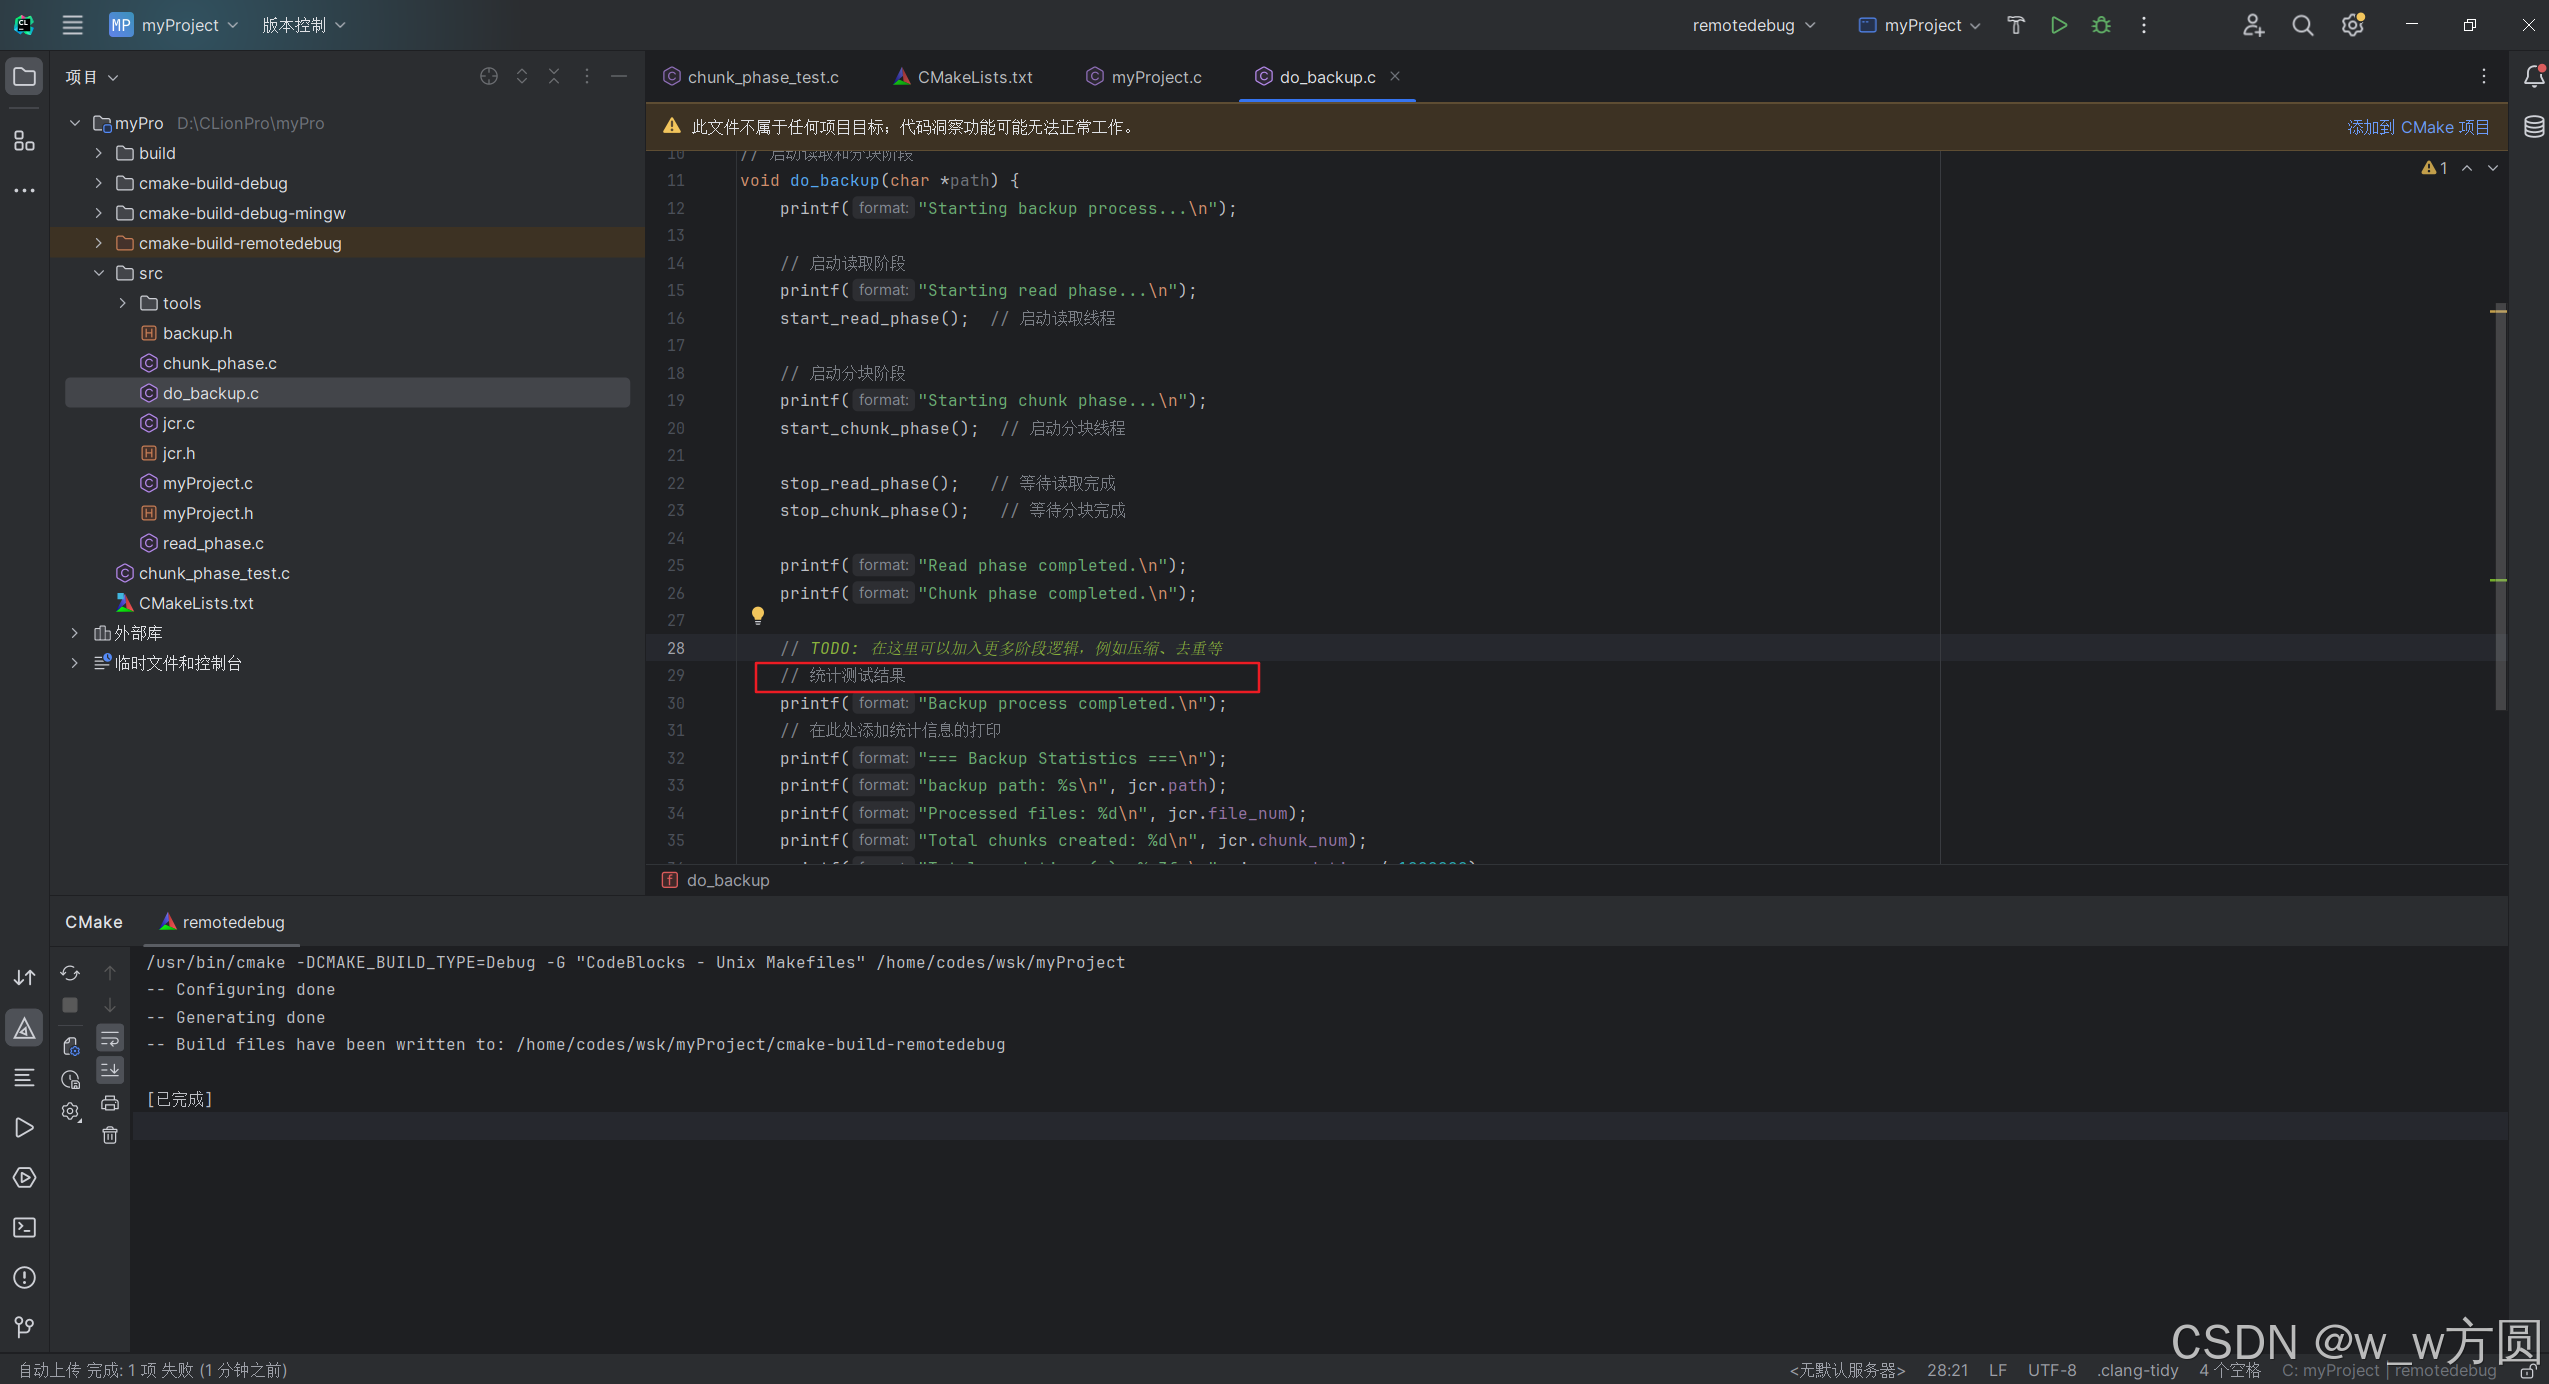Expand cmake-build-debug folder

98,183
